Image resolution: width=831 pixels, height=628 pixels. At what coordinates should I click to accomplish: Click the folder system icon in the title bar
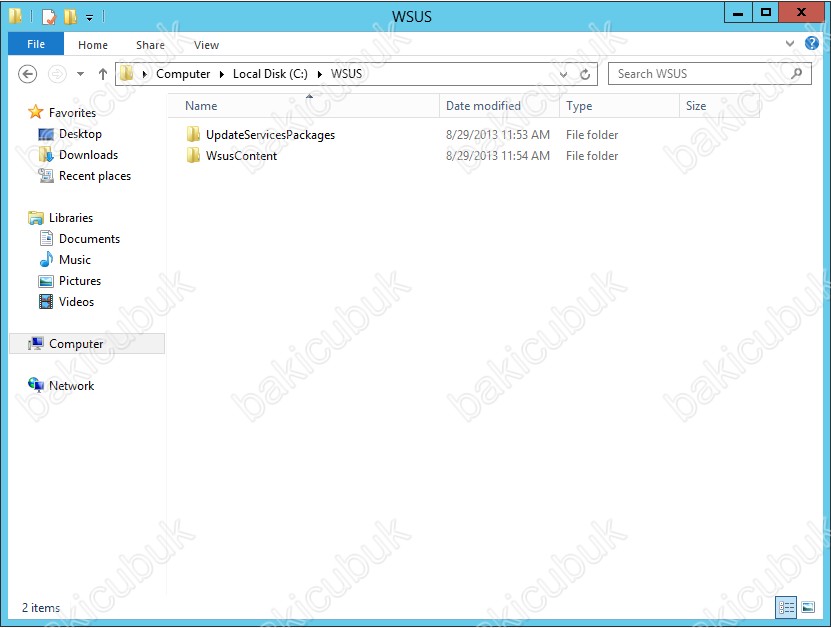[15, 16]
